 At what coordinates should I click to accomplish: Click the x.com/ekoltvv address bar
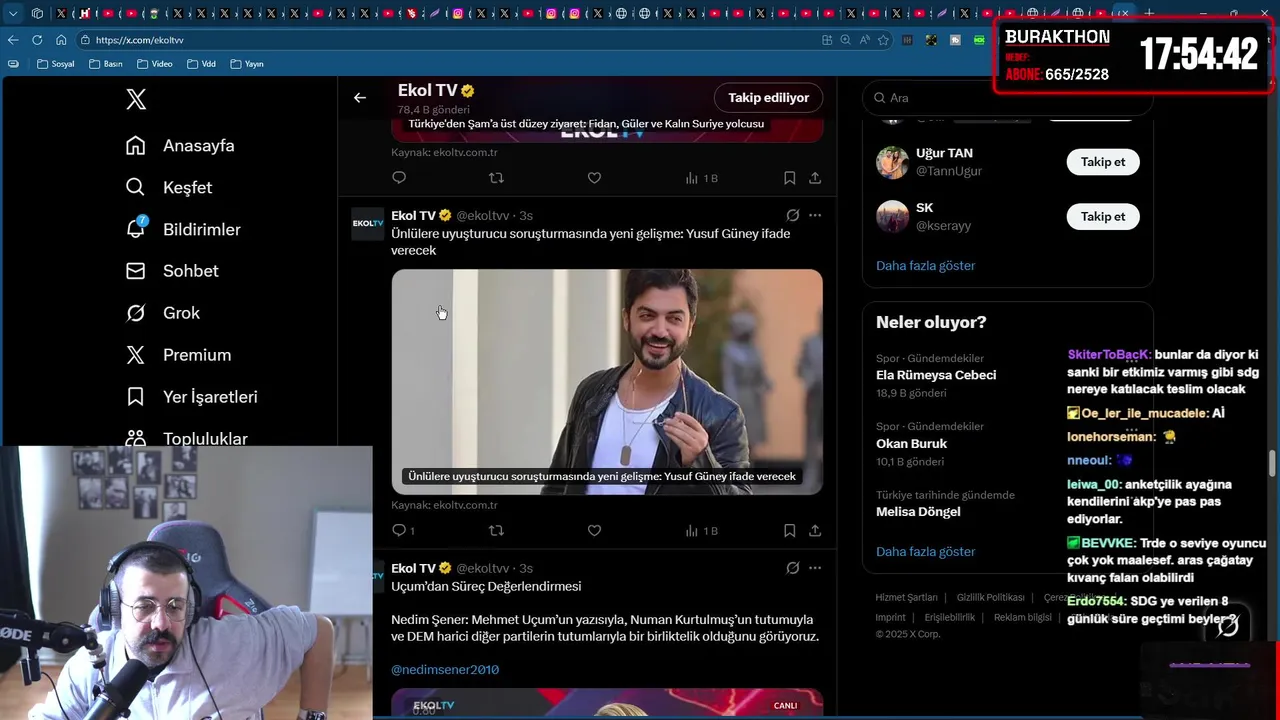click(450, 40)
